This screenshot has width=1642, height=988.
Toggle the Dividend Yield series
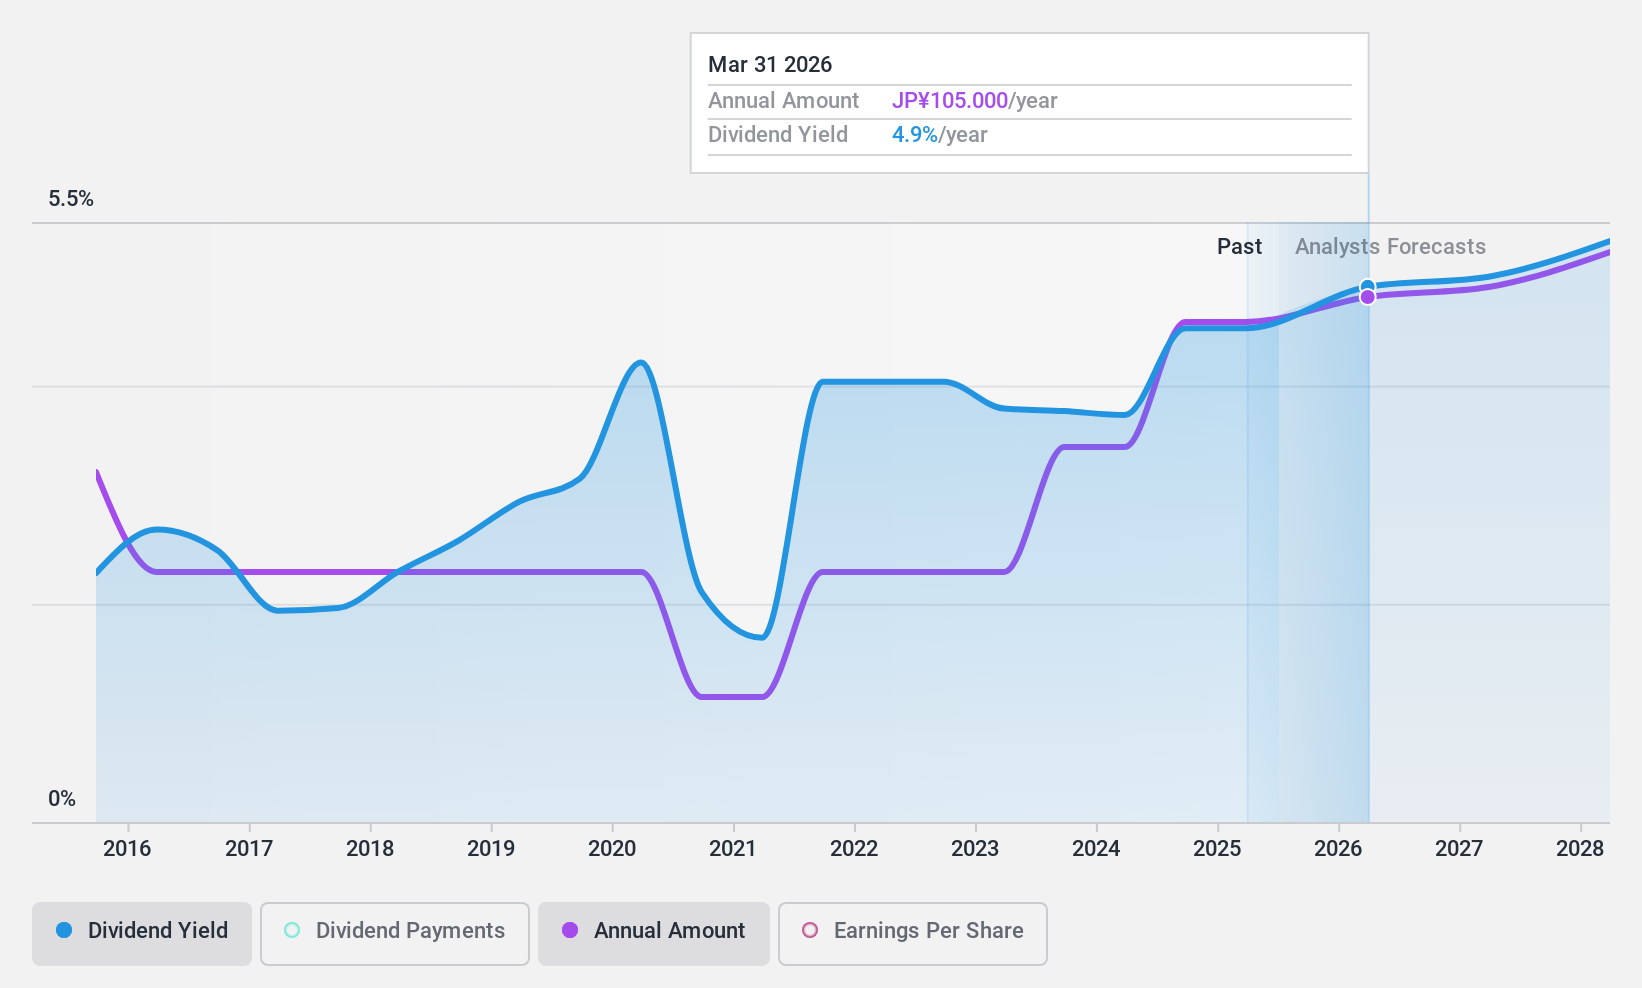[142, 934]
